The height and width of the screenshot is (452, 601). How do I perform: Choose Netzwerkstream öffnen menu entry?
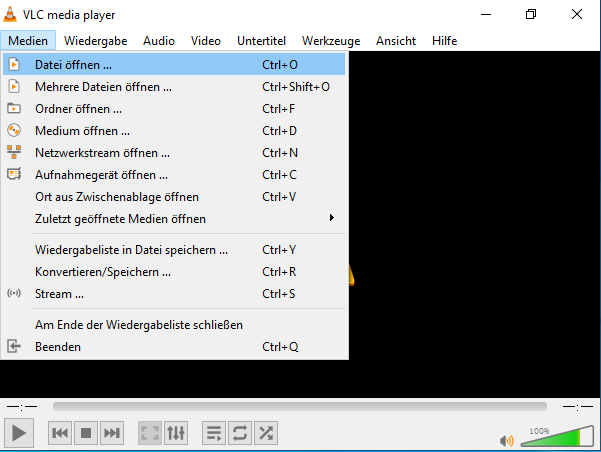click(x=174, y=153)
